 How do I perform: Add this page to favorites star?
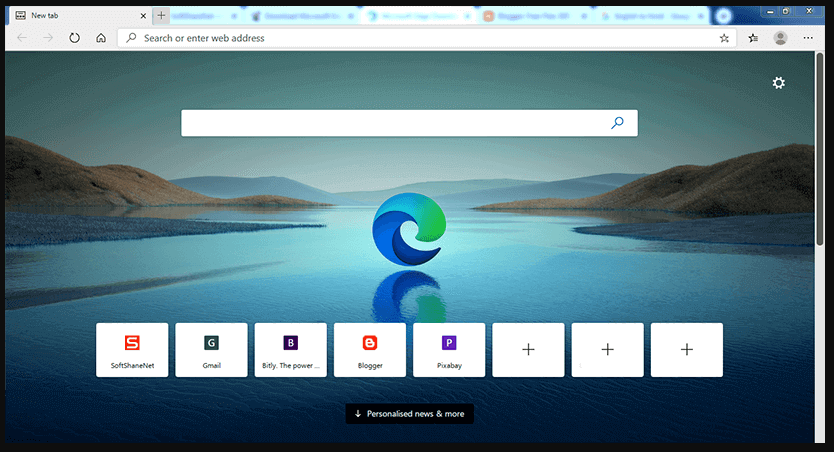724,38
